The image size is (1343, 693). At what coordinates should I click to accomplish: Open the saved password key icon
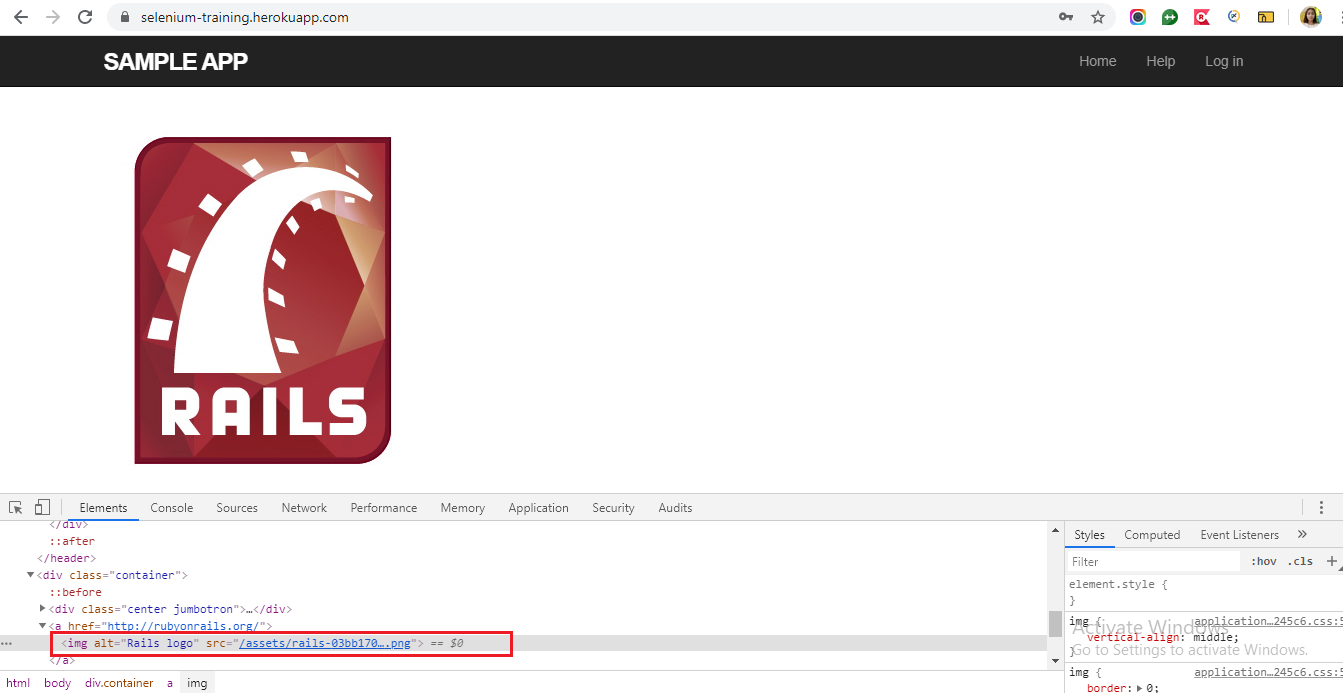1066,17
